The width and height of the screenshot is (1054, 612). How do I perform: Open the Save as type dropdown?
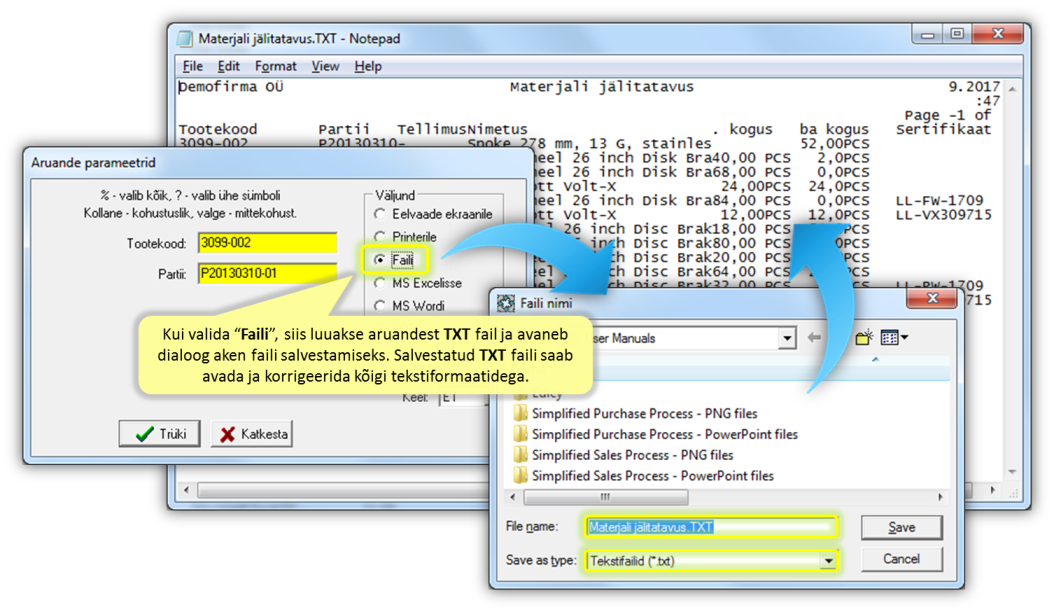828,560
